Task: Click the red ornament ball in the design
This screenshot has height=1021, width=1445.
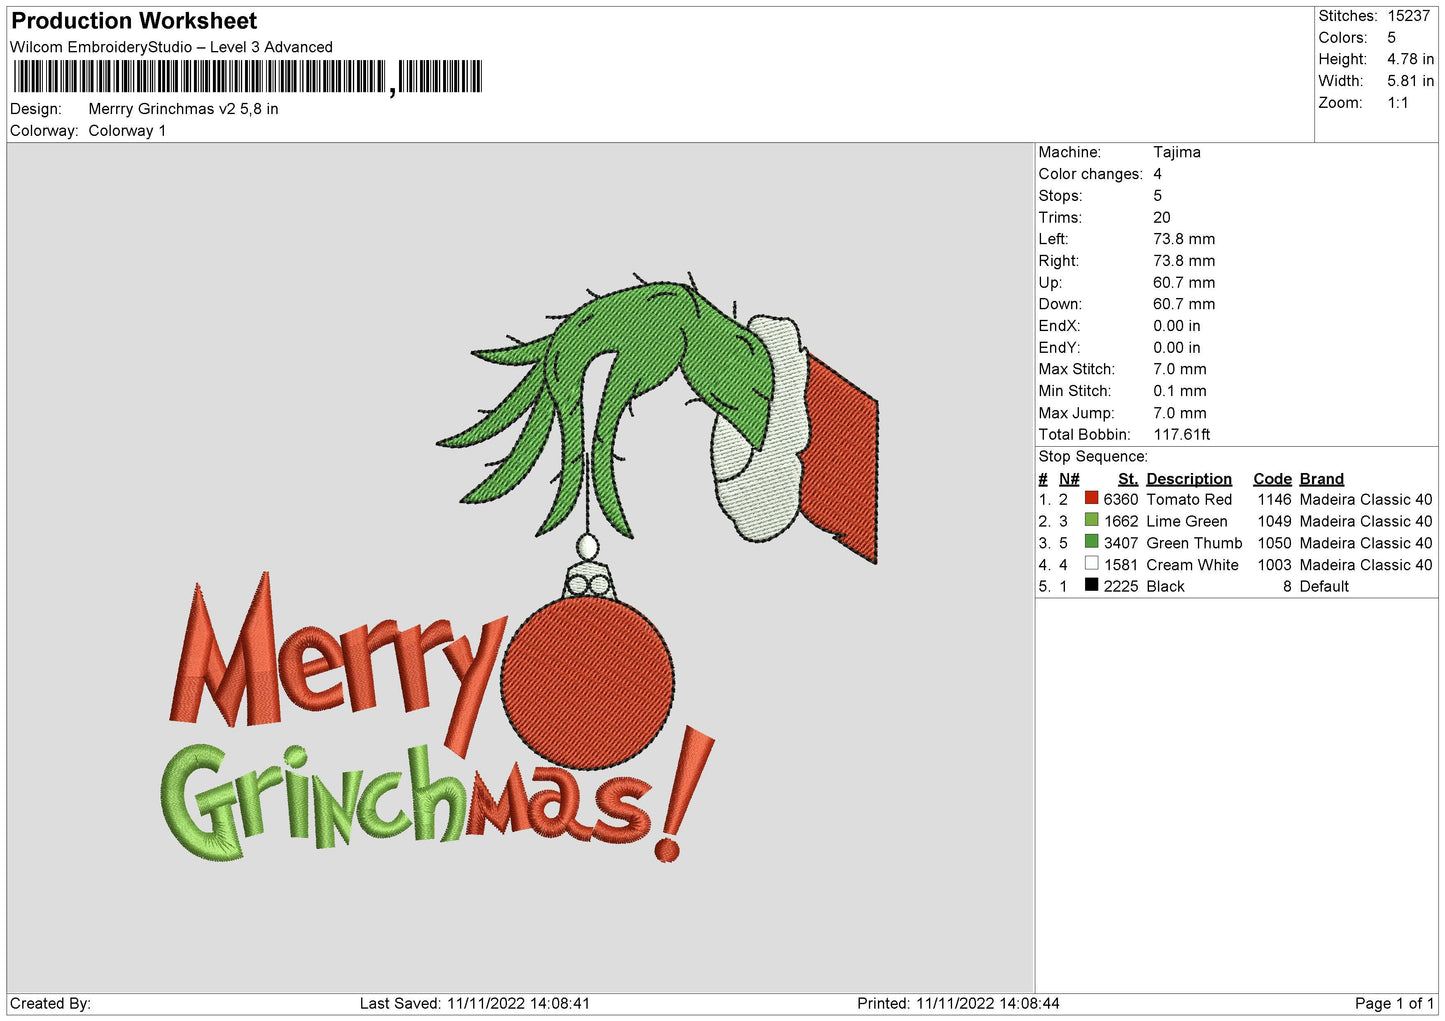Action: (x=588, y=683)
